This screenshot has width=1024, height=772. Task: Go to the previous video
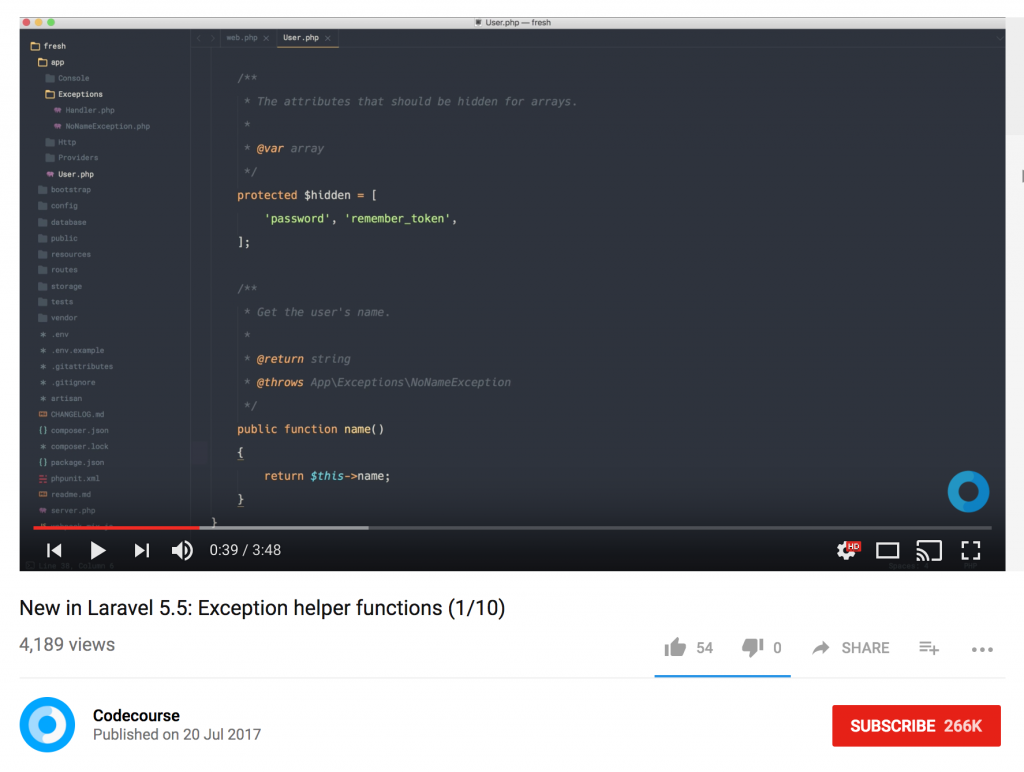[x=54, y=550]
